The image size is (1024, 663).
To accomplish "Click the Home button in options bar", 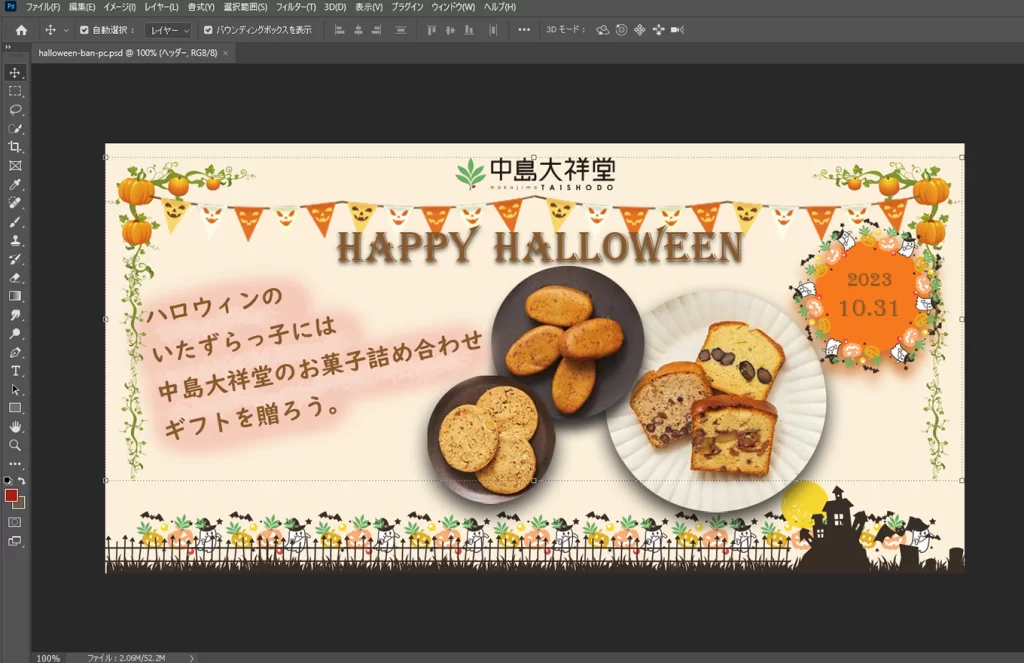I will coord(21,30).
